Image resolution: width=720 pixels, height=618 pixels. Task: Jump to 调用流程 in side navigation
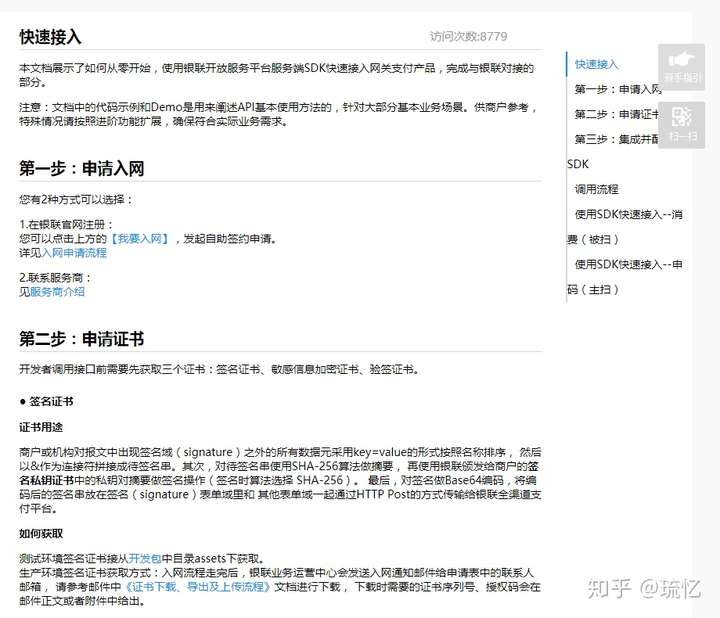(x=596, y=189)
